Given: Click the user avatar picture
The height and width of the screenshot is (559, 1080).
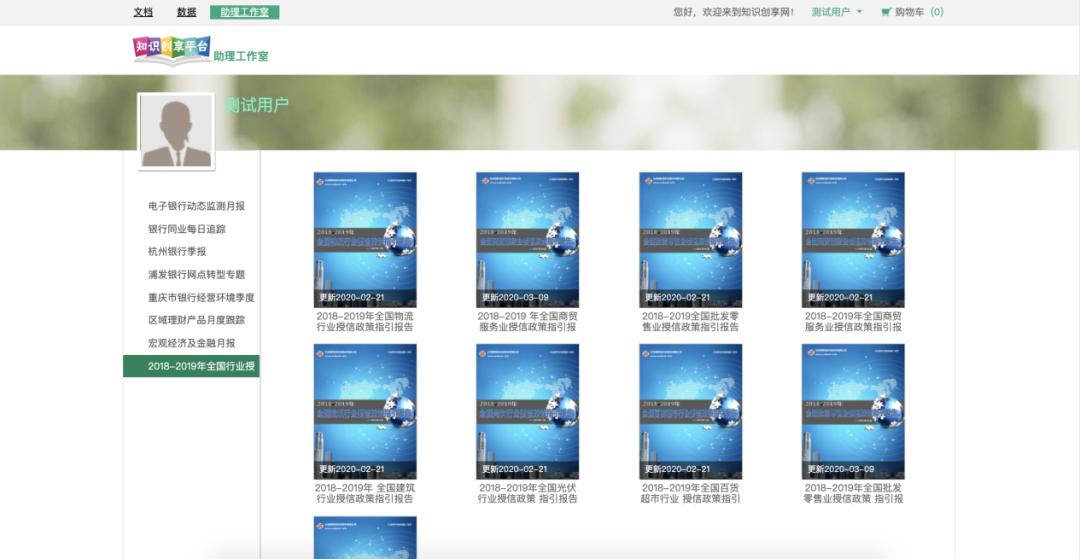Looking at the screenshot, I should click(176, 132).
